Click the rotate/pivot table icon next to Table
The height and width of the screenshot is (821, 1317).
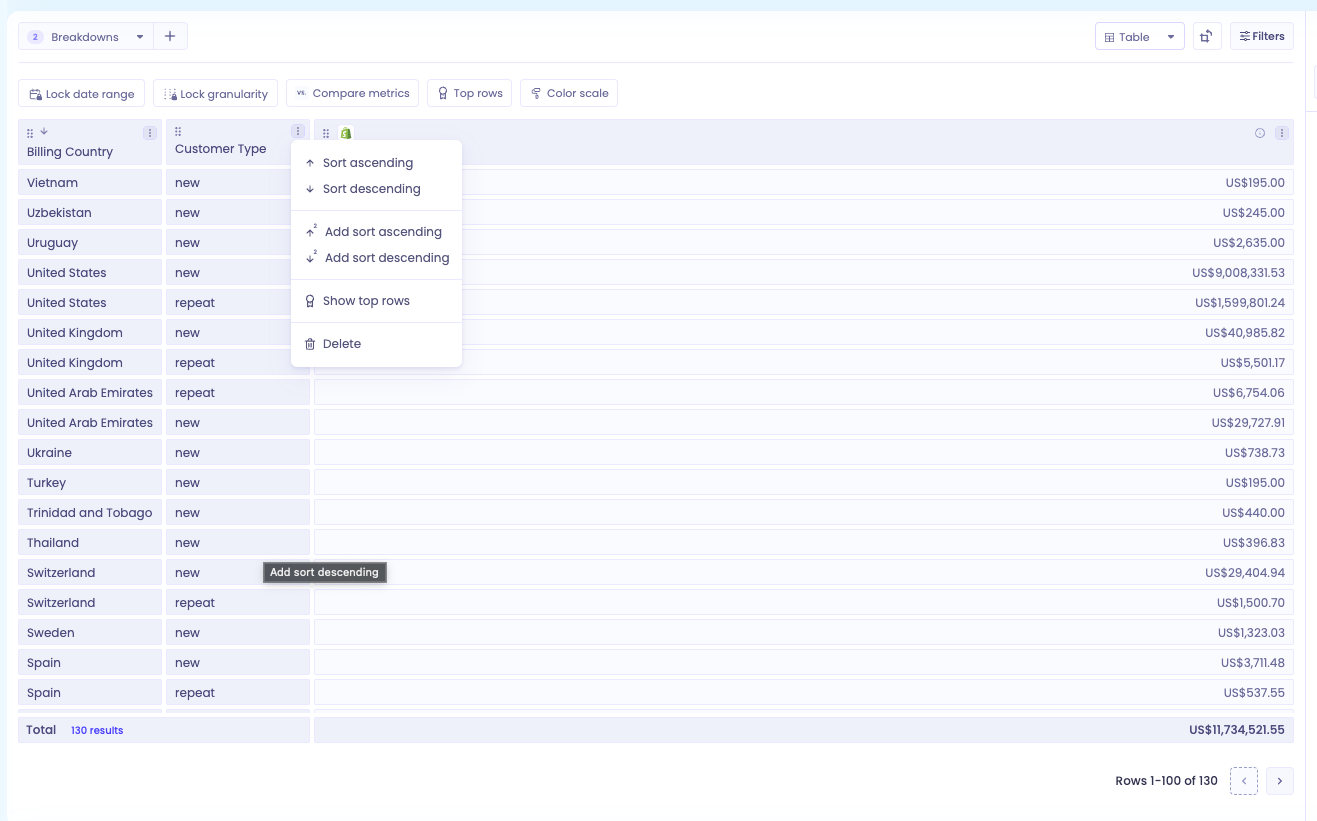point(1207,37)
